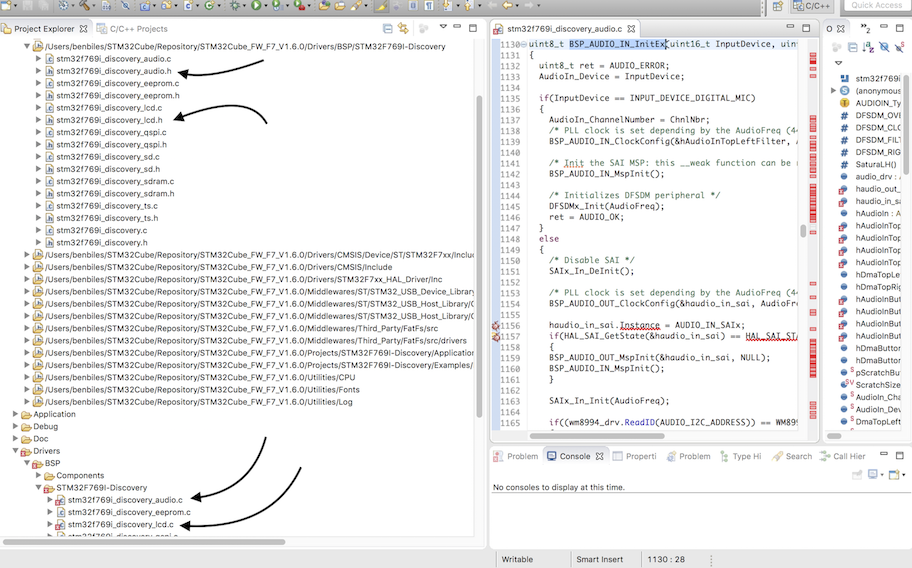Click the green Run button in toolbar
This screenshot has height=568, width=912.
coord(256,6)
